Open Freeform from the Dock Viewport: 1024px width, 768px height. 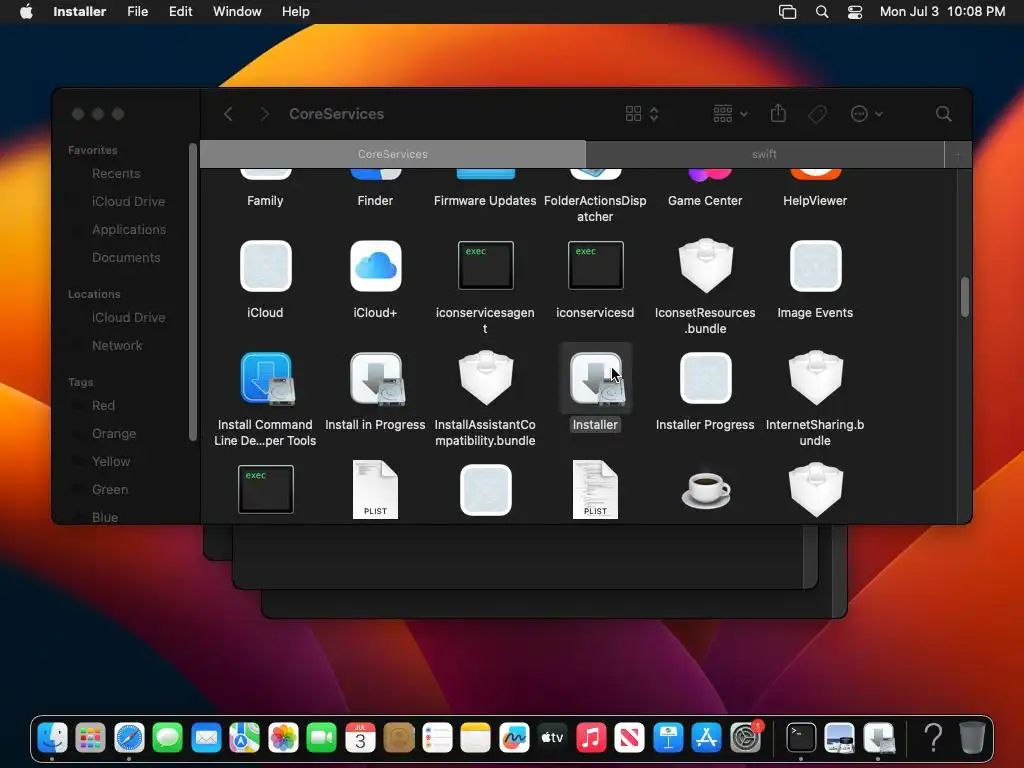(x=514, y=738)
